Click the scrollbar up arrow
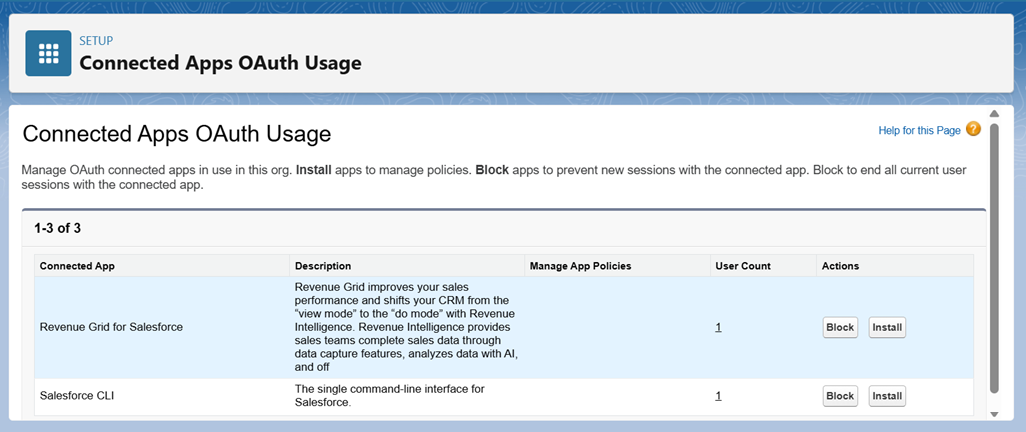Viewport: 1026px width, 432px height. click(994, 114)
